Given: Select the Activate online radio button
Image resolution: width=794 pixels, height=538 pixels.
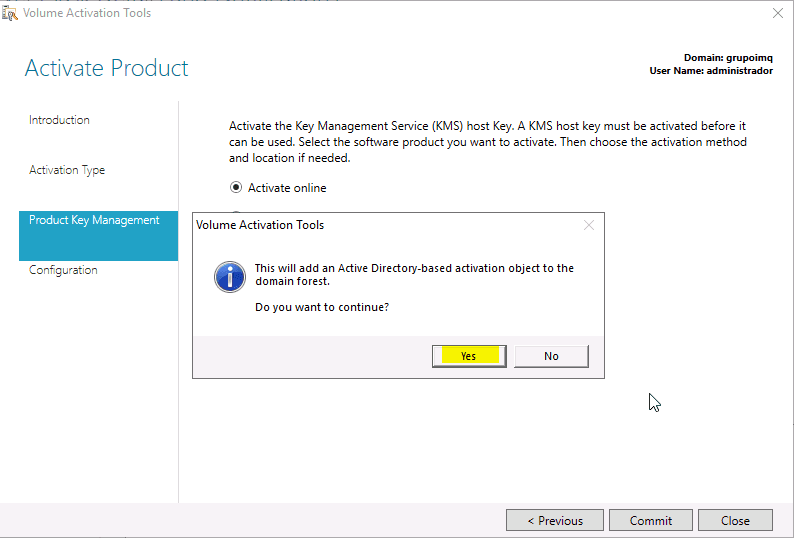Looking at the screenshot, I should 237,187.
